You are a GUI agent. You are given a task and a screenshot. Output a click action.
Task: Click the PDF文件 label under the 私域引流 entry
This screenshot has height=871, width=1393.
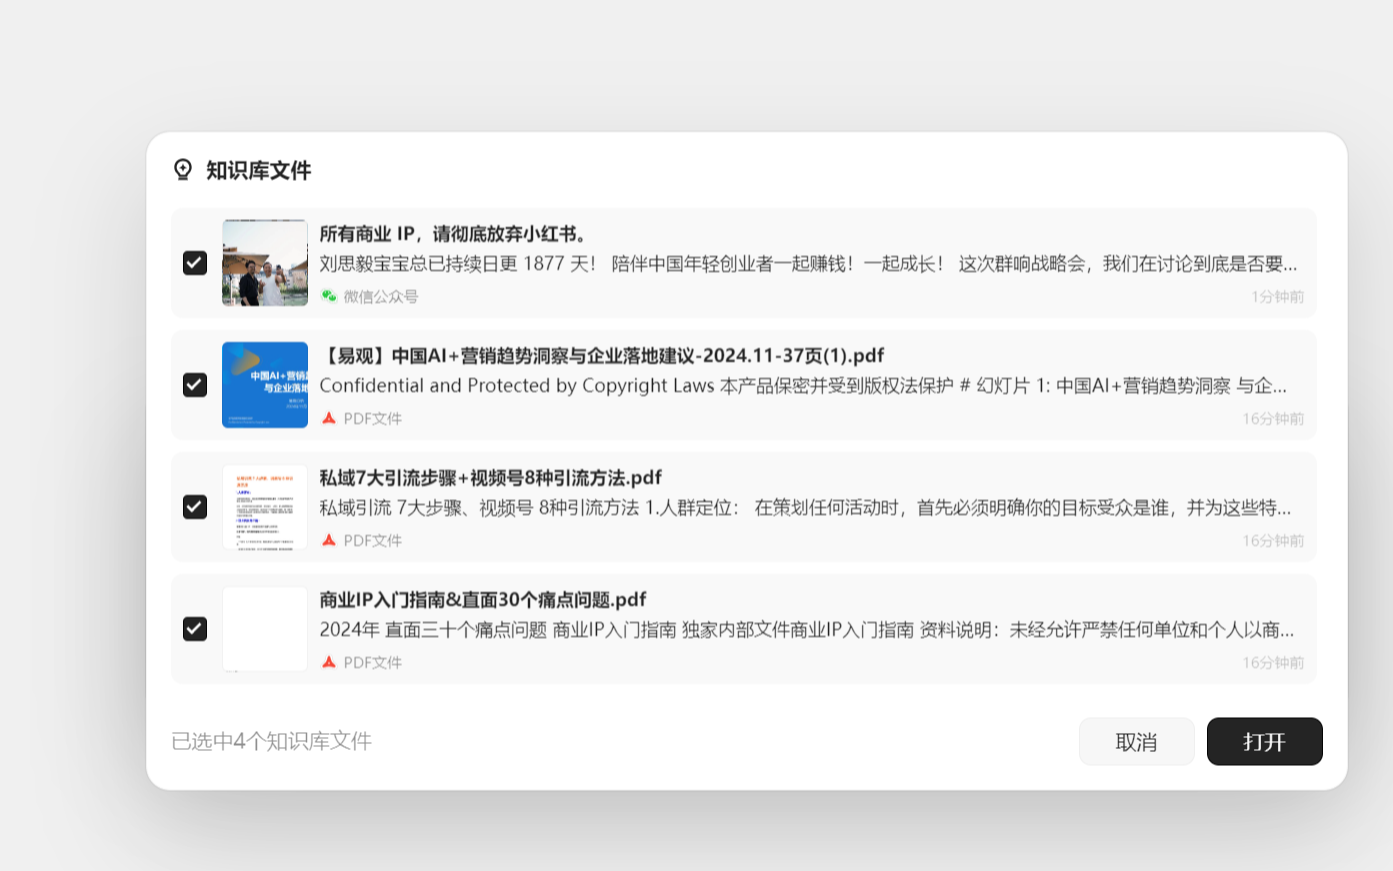(374, 540)
